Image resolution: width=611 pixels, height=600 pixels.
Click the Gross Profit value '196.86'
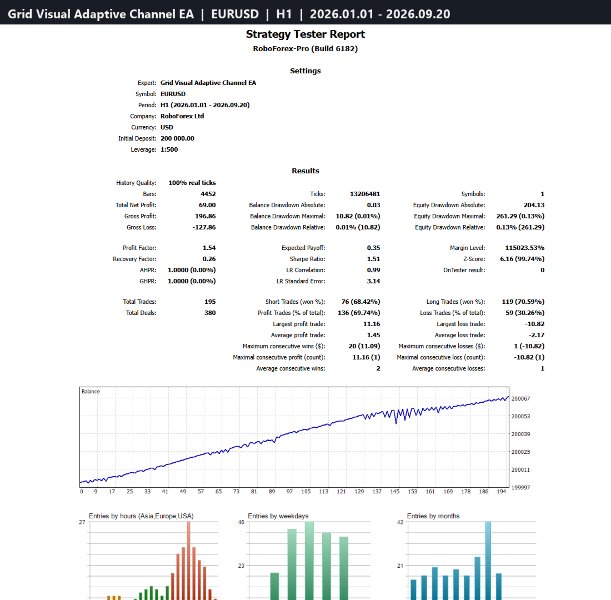(205, 216)
